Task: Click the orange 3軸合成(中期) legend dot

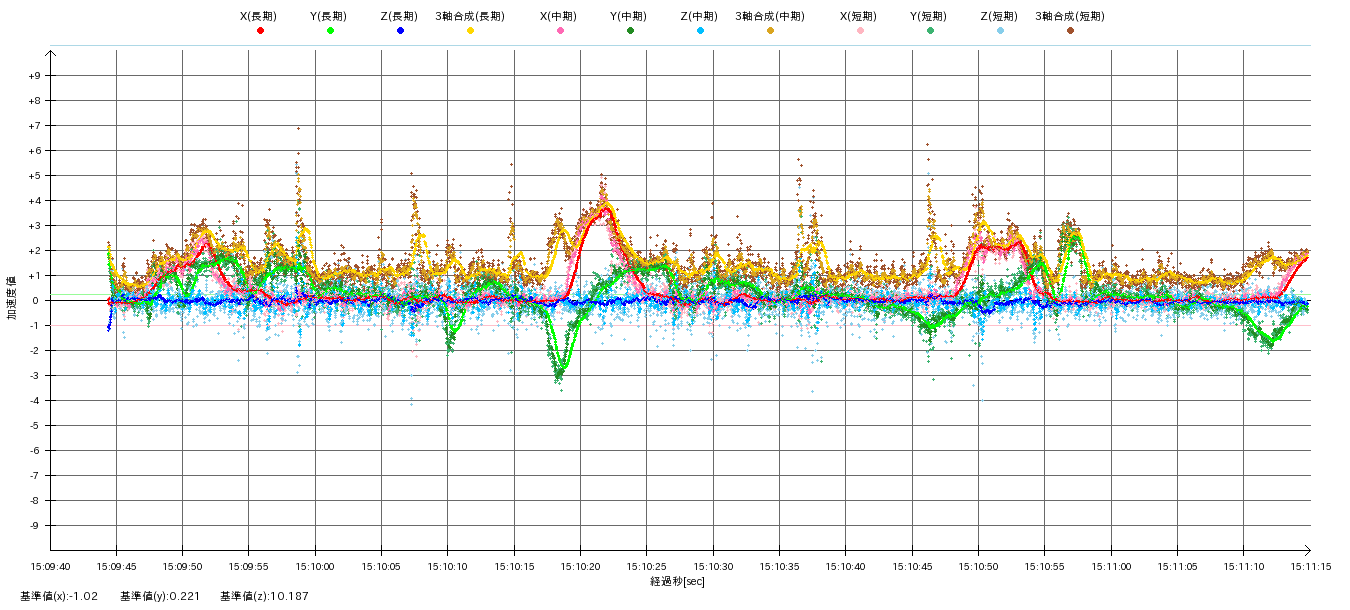Action: pyautogui.click(x=770, y=31)
